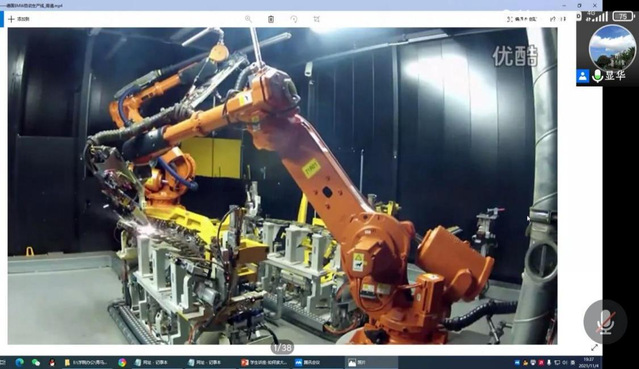Open Microsoft Edge from the taskbar

(19, 362)
